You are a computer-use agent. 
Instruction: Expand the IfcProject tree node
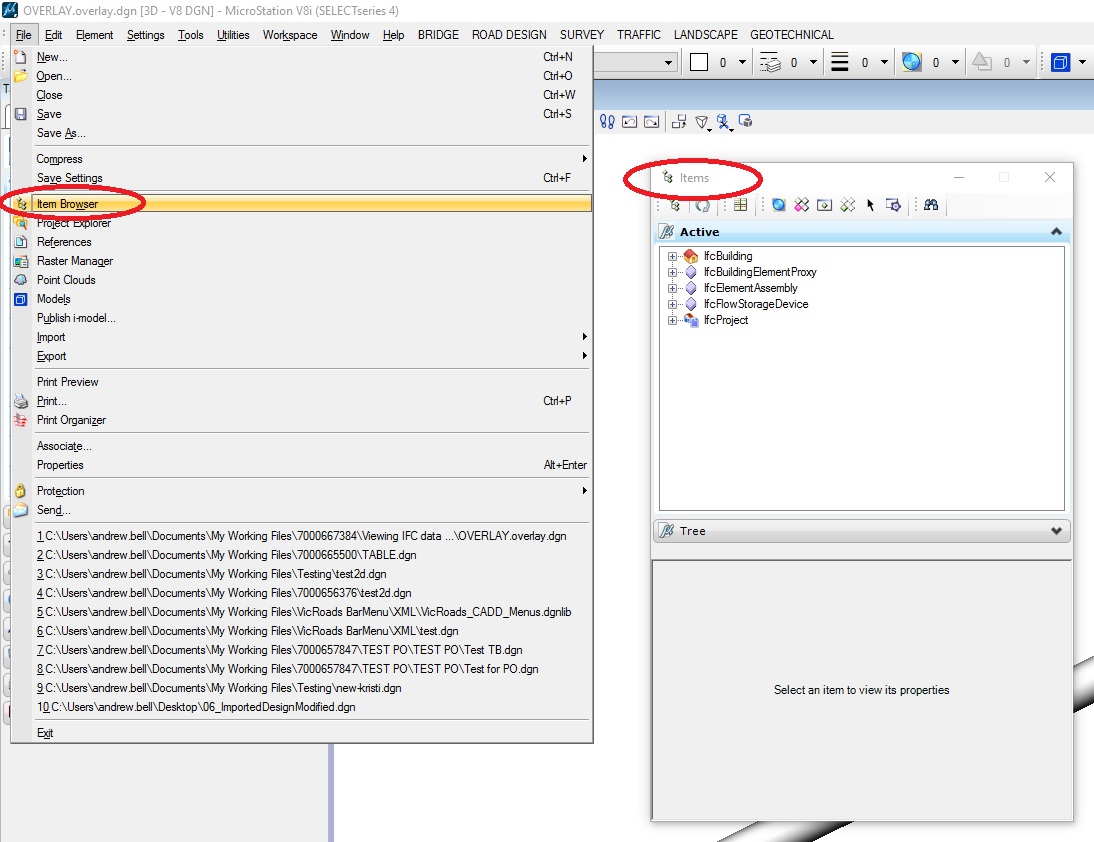tap(672, 320)
